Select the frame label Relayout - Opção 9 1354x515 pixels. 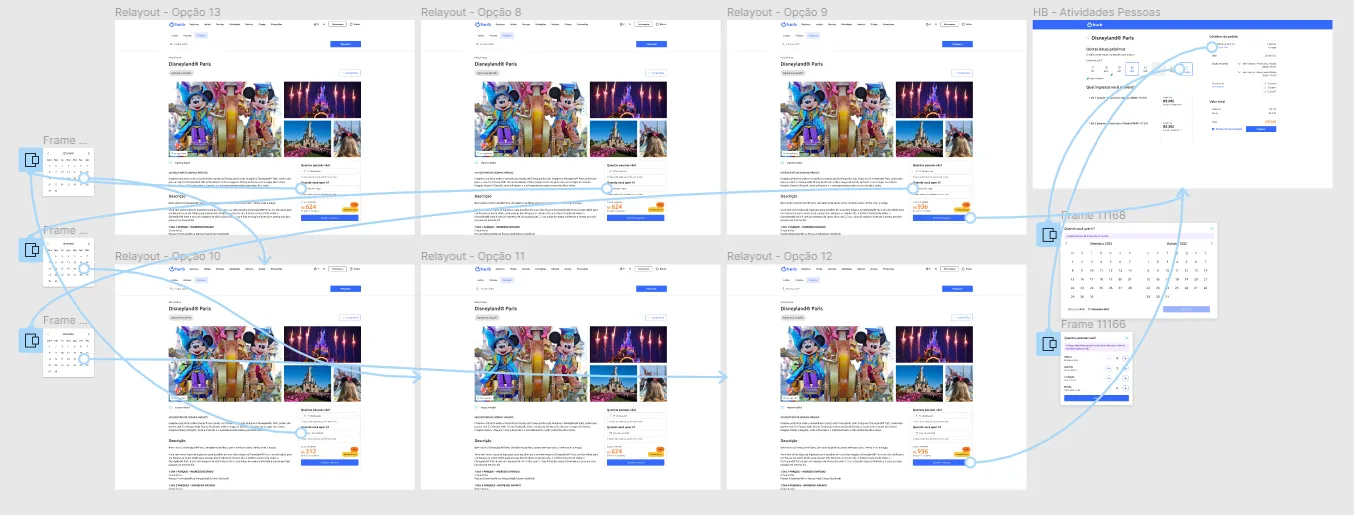point(777,12)
